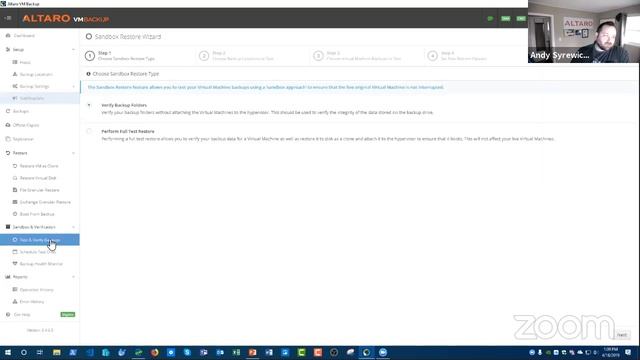Image resolution: width=640 pixels, height=360 pixels.
Task: Click first green status indicator in header
Action: point(490,18)
